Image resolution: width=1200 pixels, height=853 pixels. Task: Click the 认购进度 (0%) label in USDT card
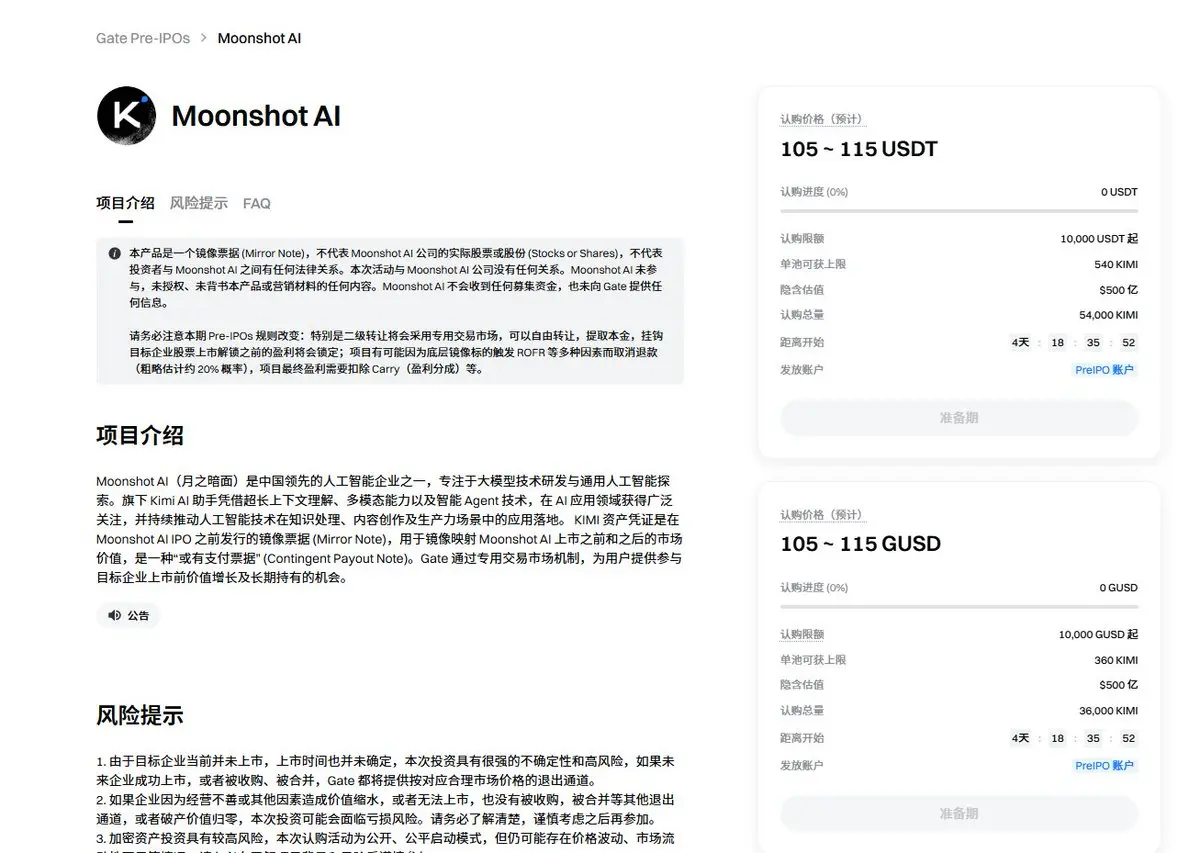tap(814, 192)
